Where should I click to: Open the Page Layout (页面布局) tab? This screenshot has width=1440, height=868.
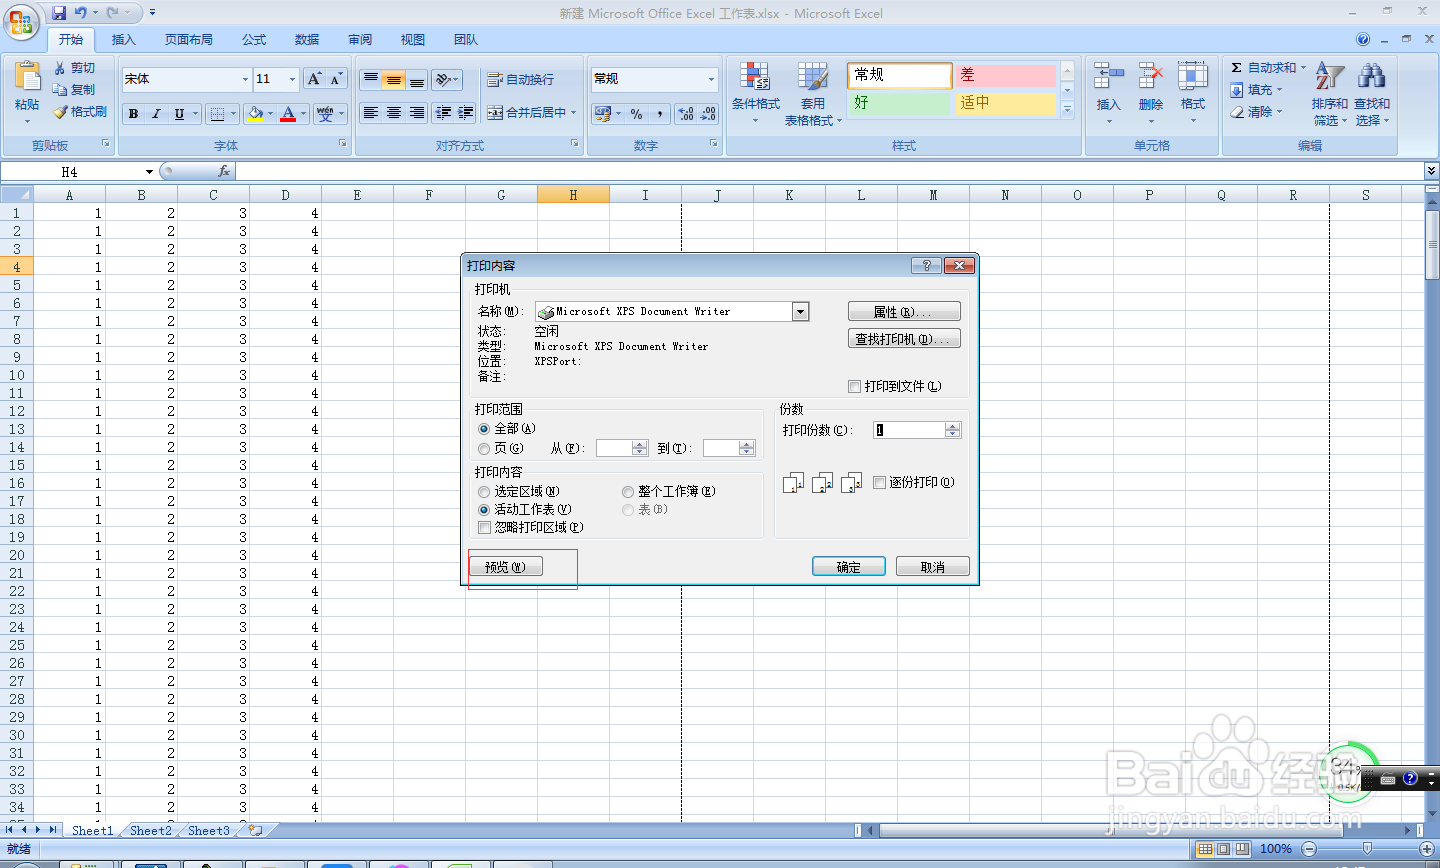189,40
